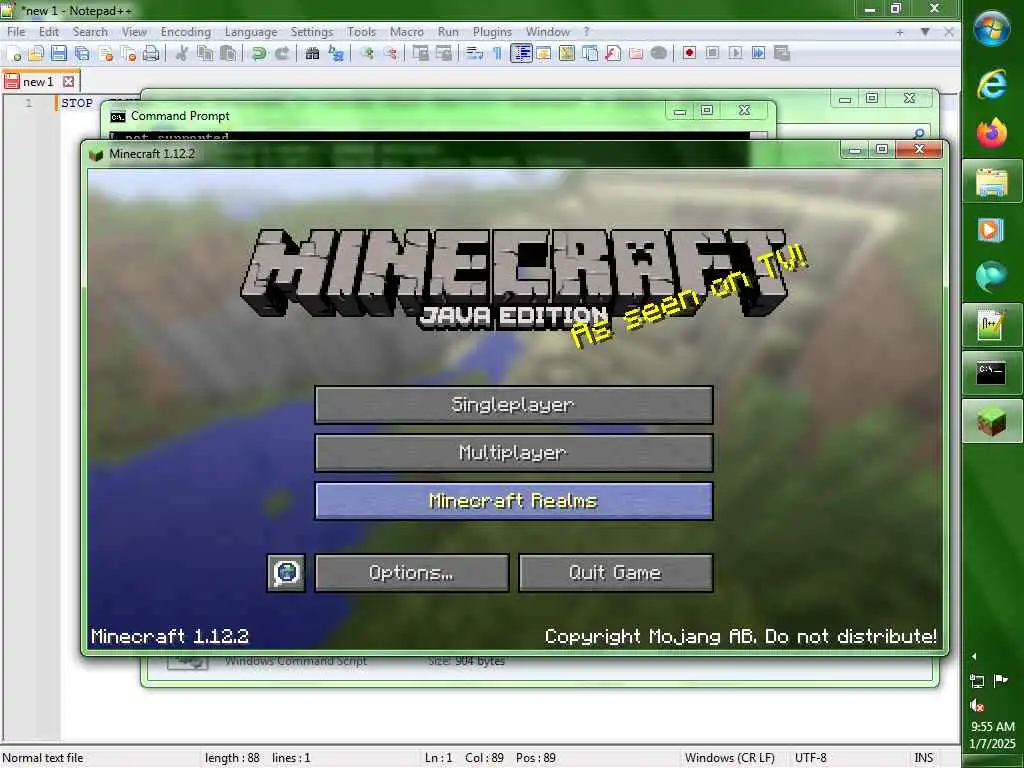Toggle the highlighted Indent Guide icon

pyautogui.click(x=520, y=54)
